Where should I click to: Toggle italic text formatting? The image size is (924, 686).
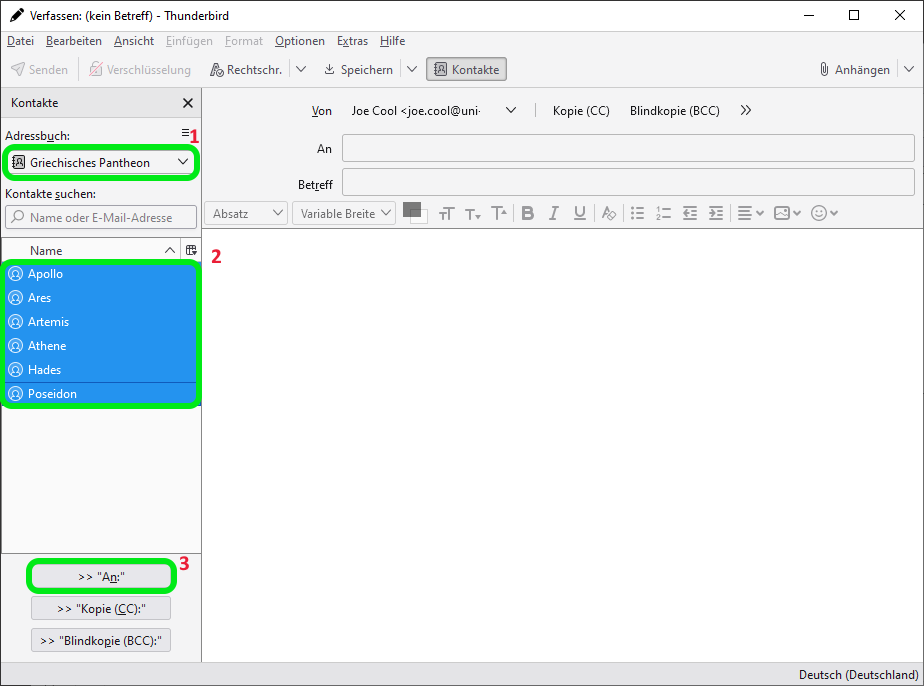click(553, 213)
